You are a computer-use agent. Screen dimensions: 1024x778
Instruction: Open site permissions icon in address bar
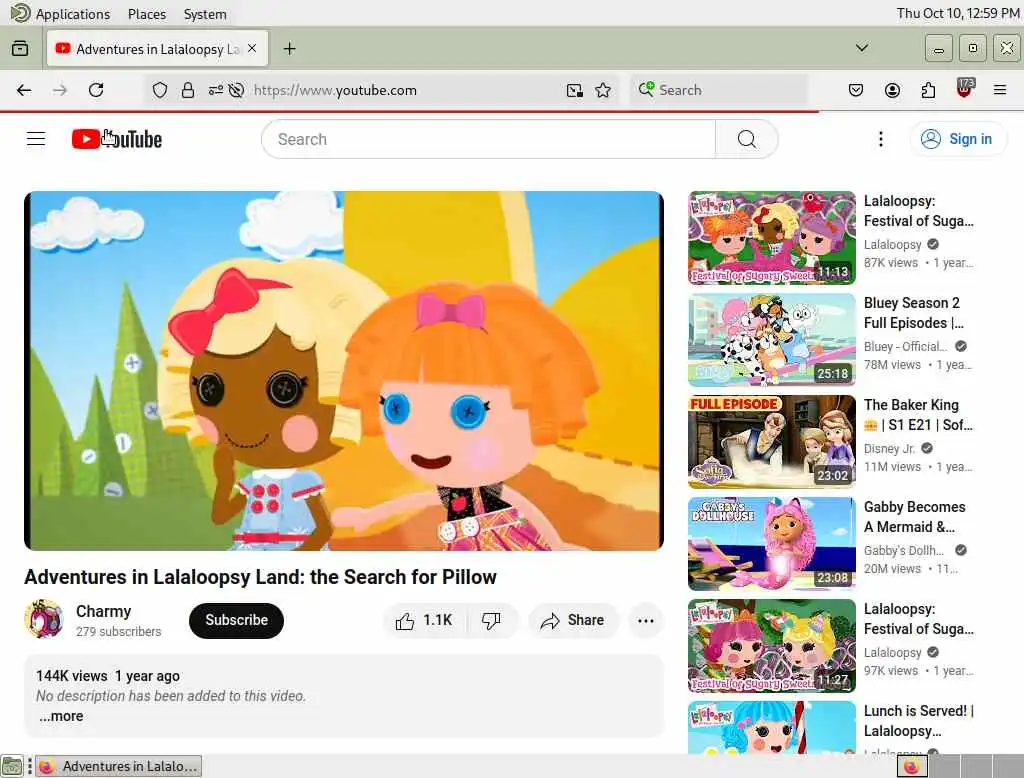tap(216, 90)
